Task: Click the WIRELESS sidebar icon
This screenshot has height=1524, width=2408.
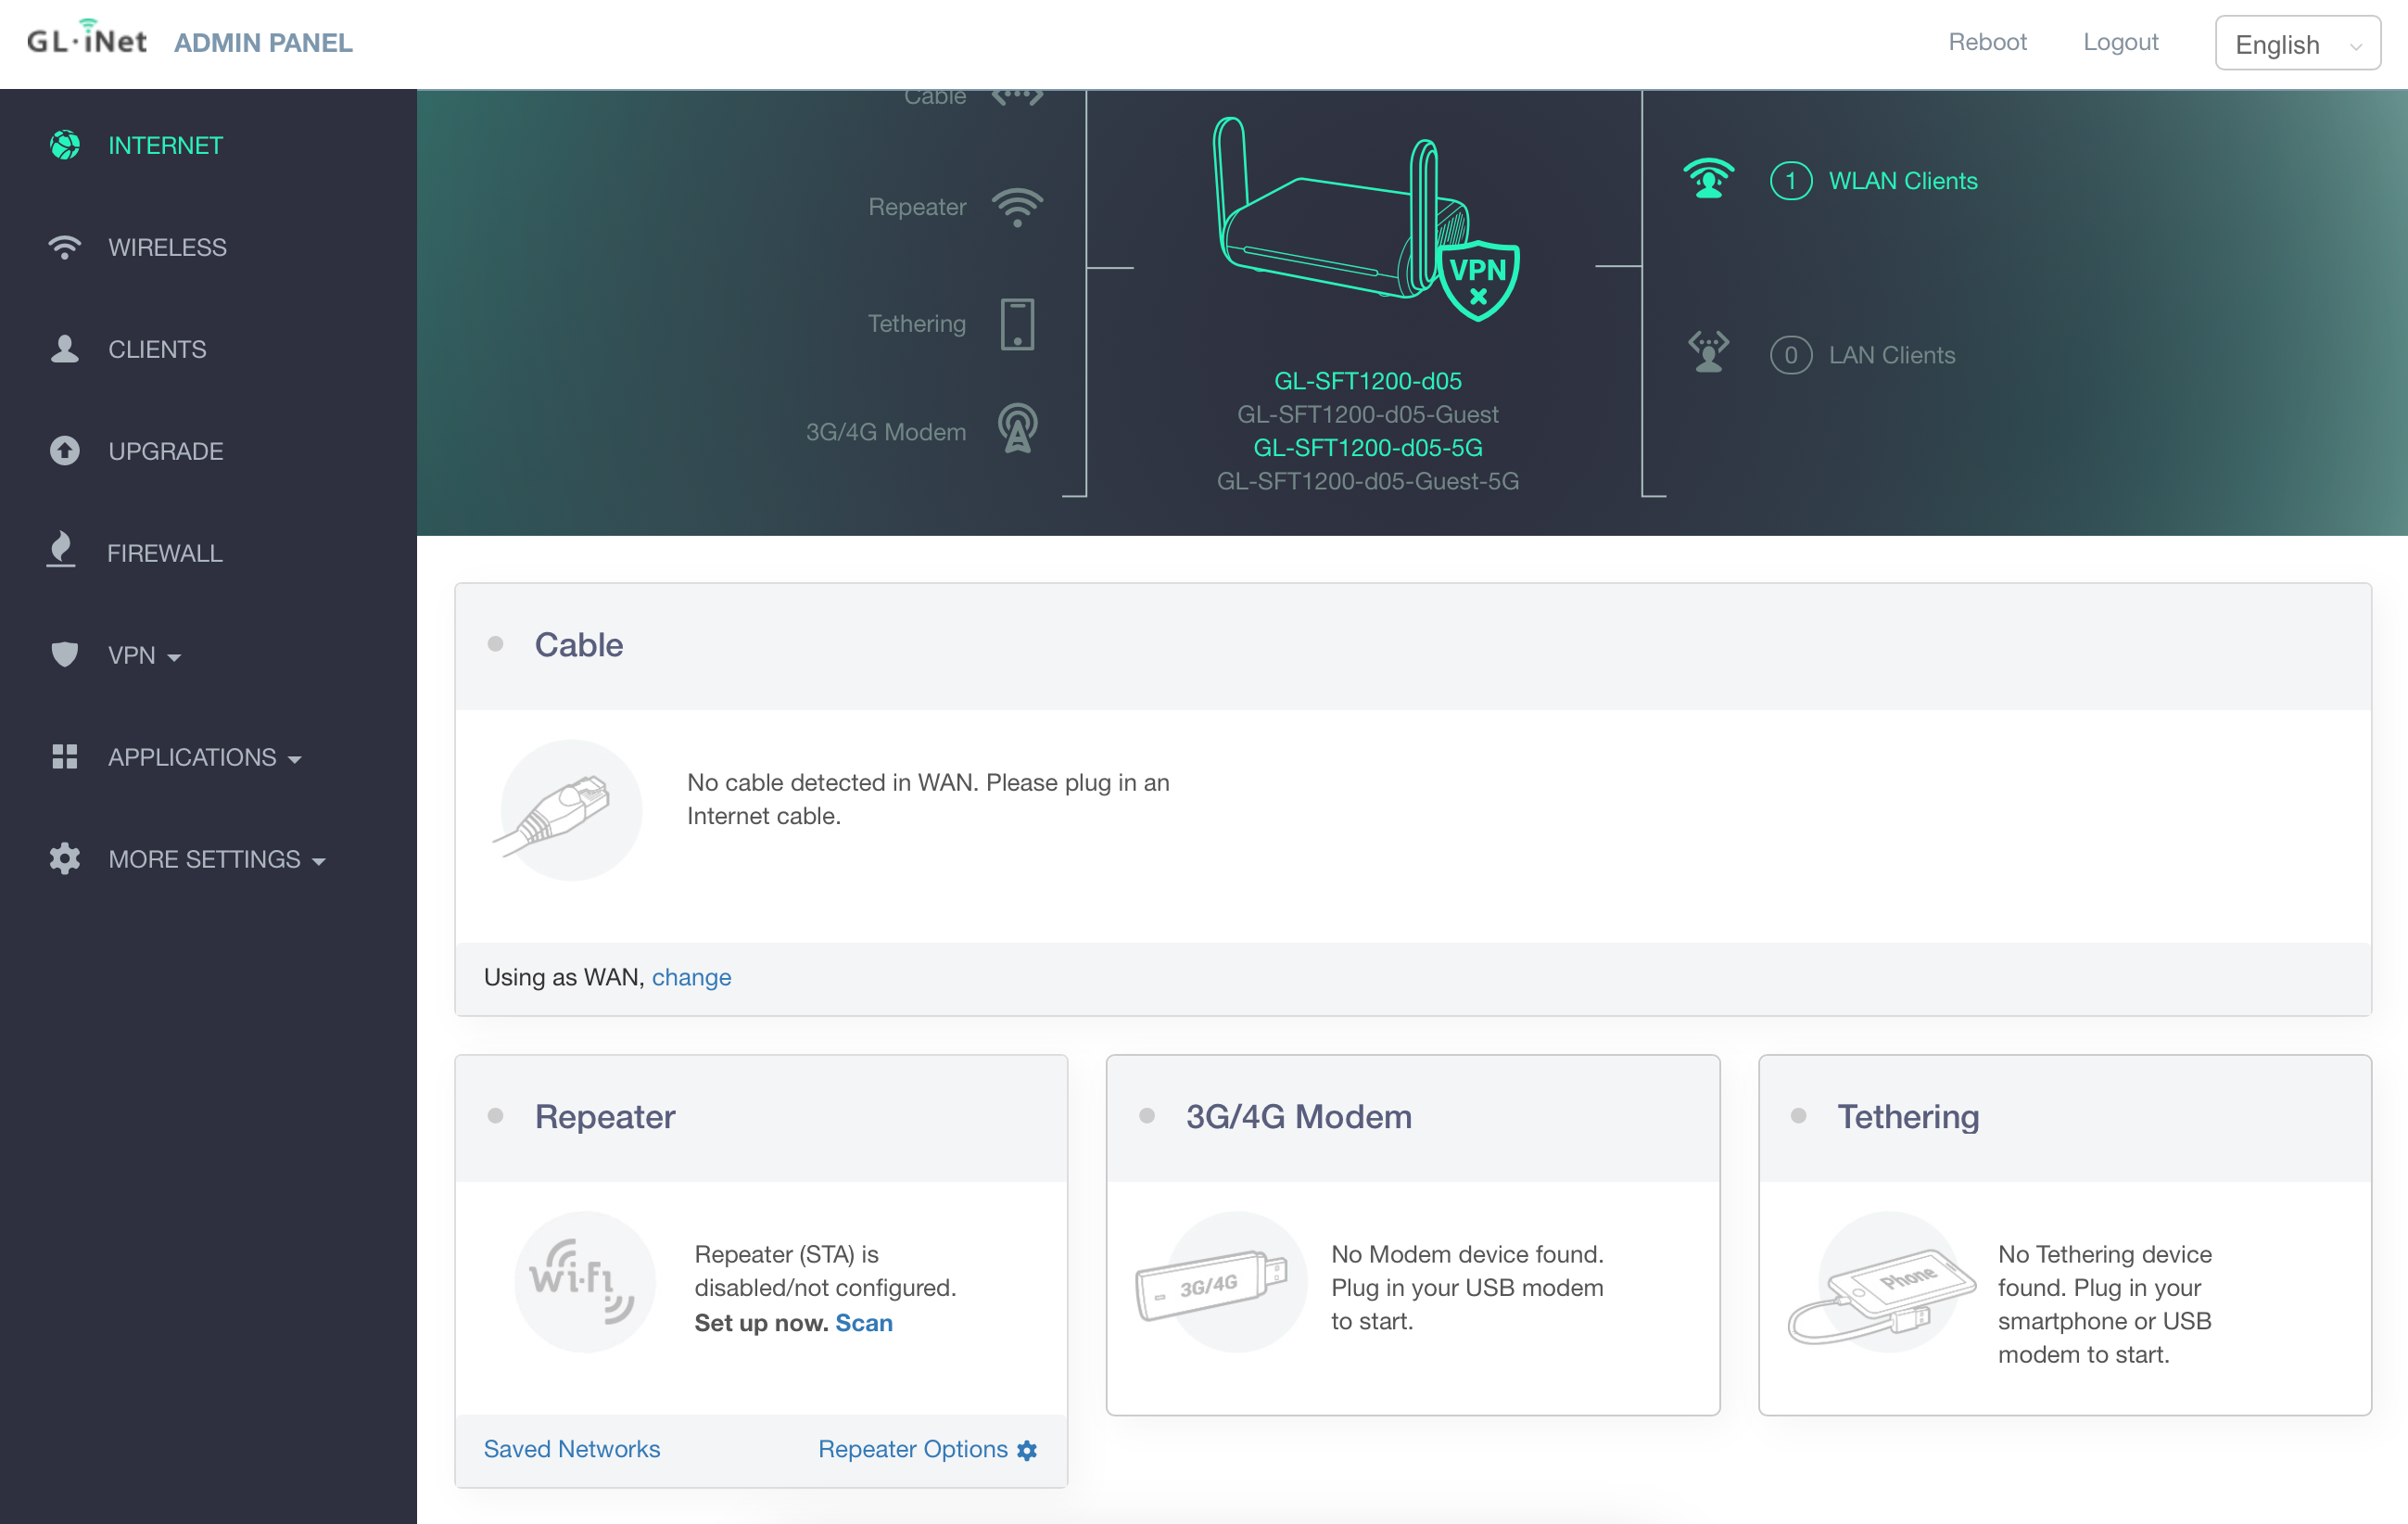Action: [x=63, y=246]
